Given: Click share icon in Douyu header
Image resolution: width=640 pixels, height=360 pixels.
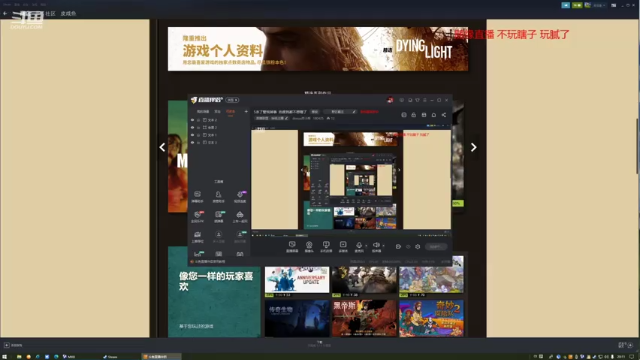Looking at the screenshot, I should coord(444,115).
